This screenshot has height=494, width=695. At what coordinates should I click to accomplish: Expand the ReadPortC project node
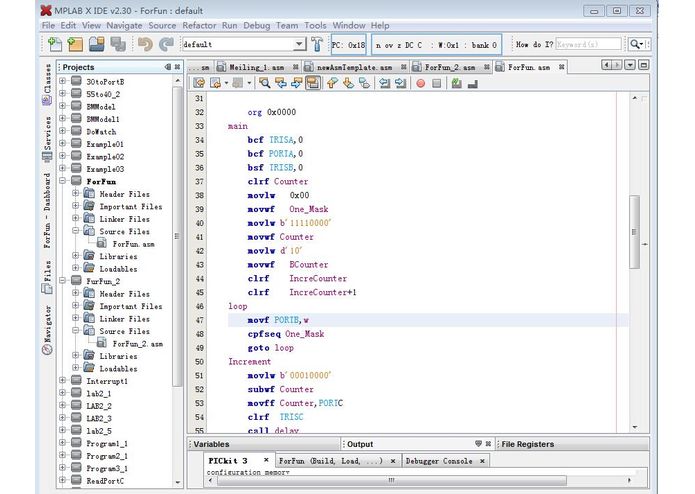(62, 480)
